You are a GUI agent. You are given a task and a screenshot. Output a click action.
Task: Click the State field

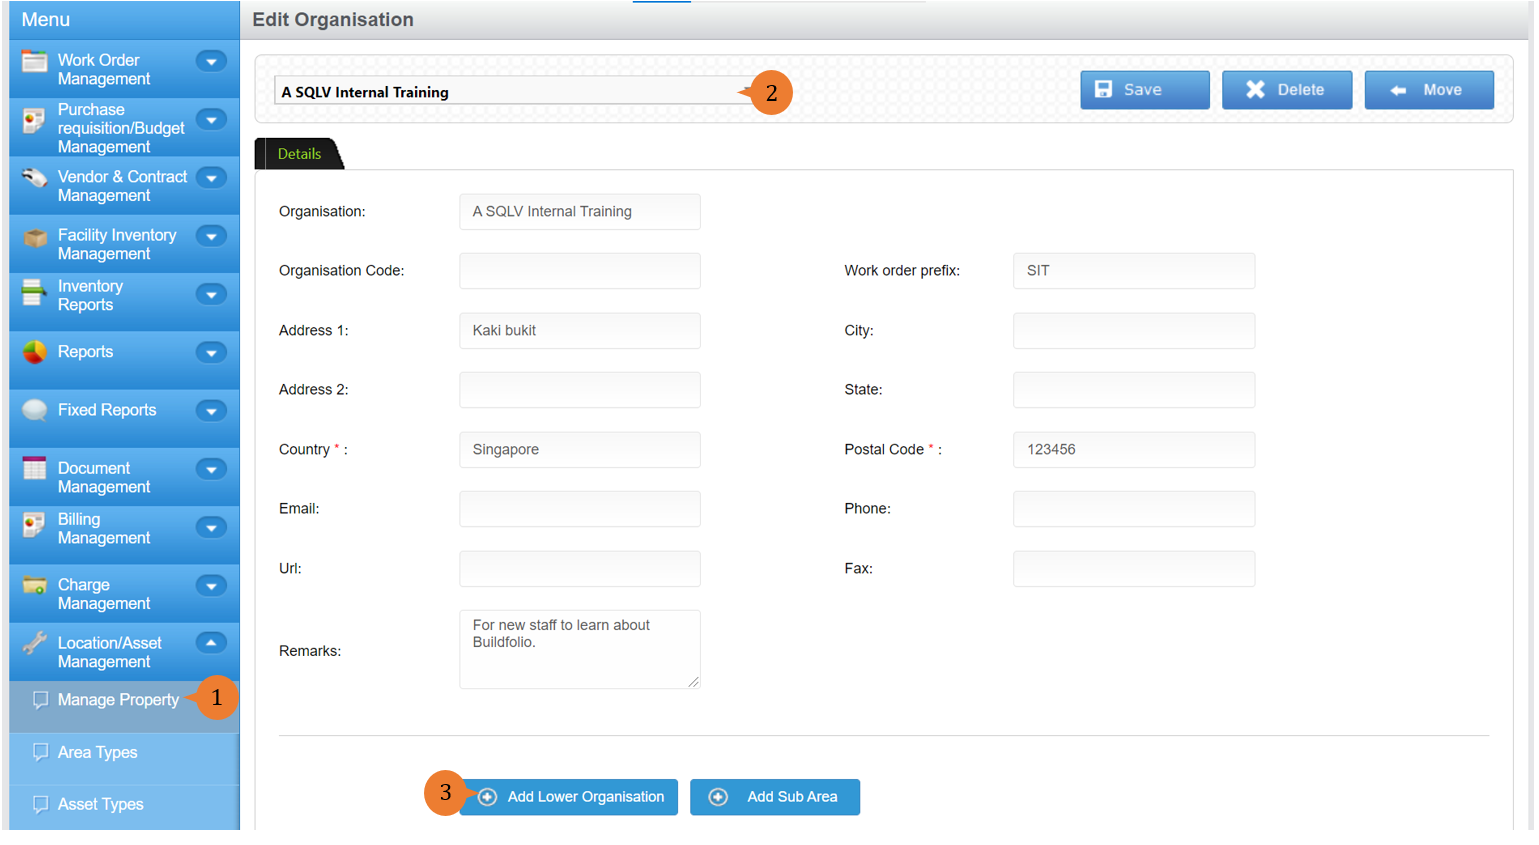point(1134,390)
